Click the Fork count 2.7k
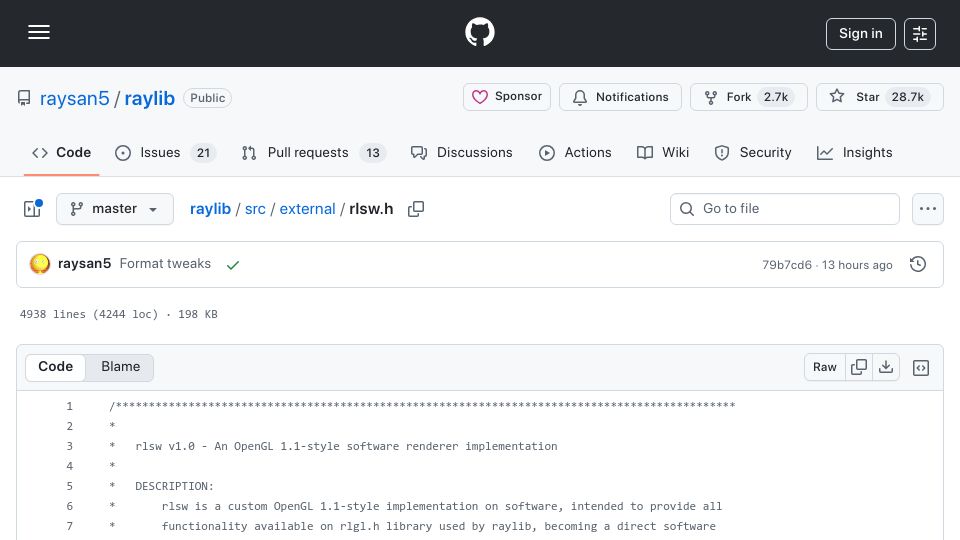The height and width of the screenshot is (540, 960). (776, 97)
